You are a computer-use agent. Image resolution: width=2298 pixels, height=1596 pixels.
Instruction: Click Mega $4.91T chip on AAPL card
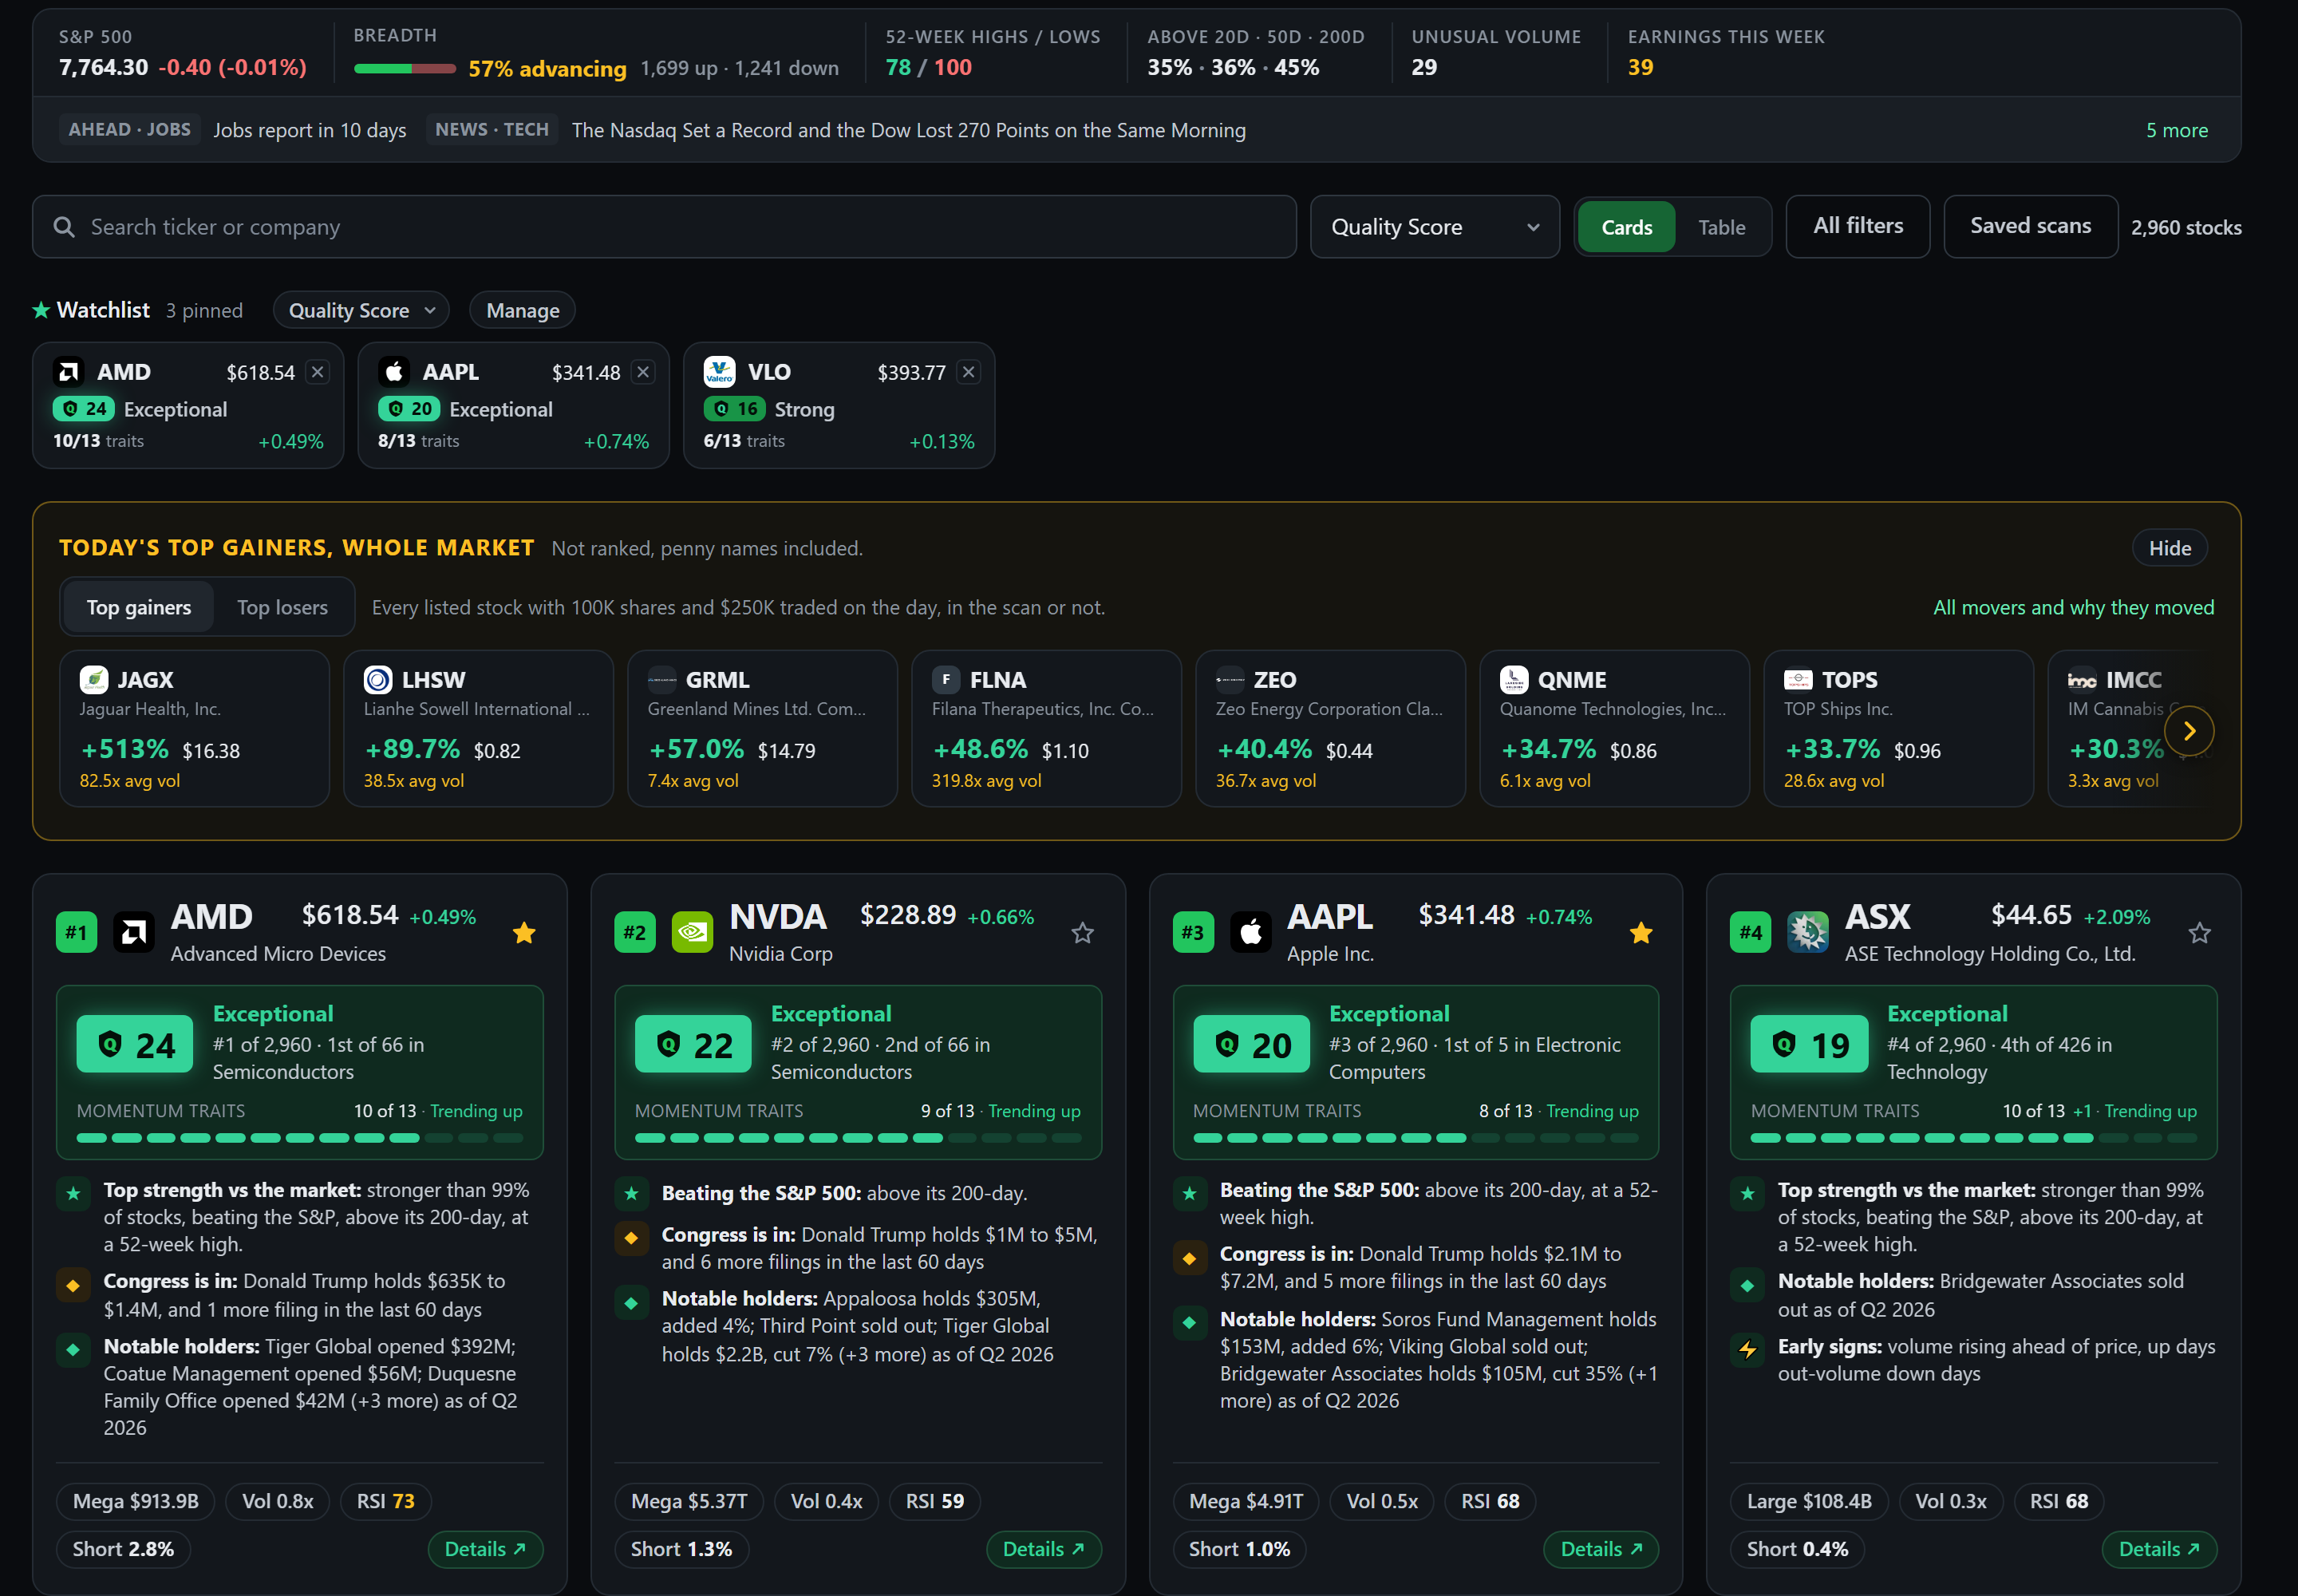[1245, 1501]
